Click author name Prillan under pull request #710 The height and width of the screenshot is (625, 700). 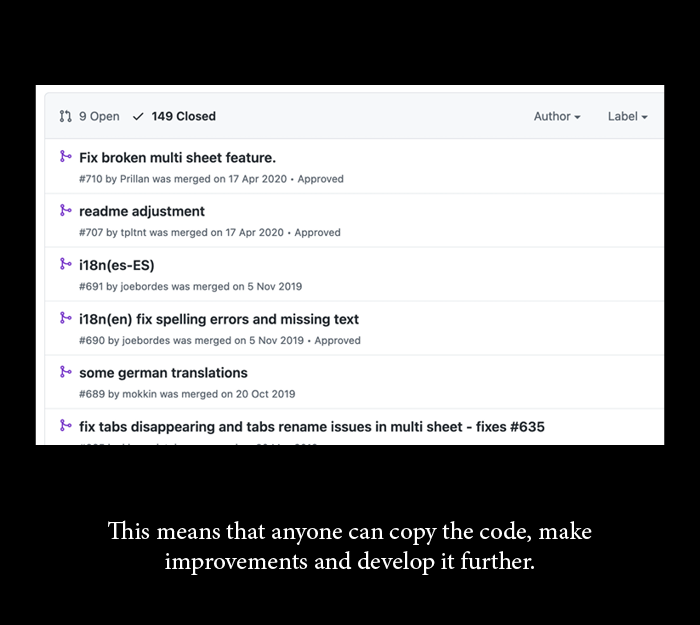pyautogui.click(x=134, y=179)
